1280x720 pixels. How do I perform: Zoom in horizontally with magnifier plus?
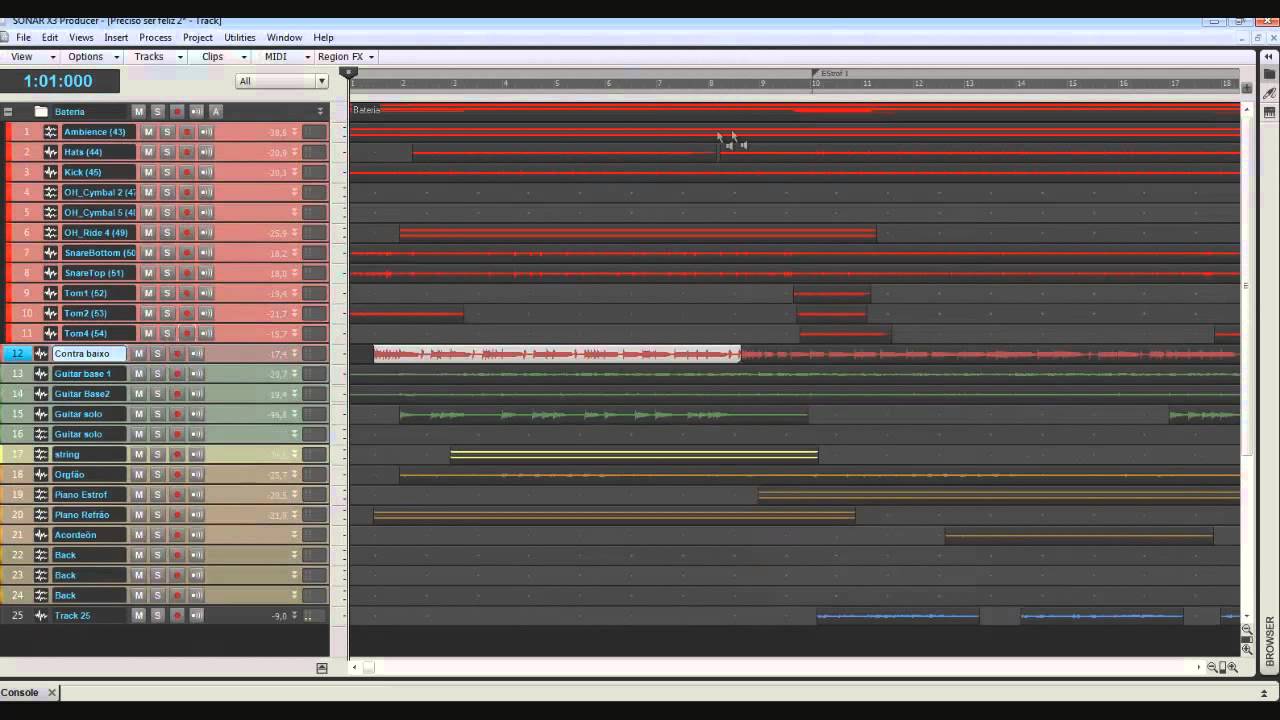1232,667
